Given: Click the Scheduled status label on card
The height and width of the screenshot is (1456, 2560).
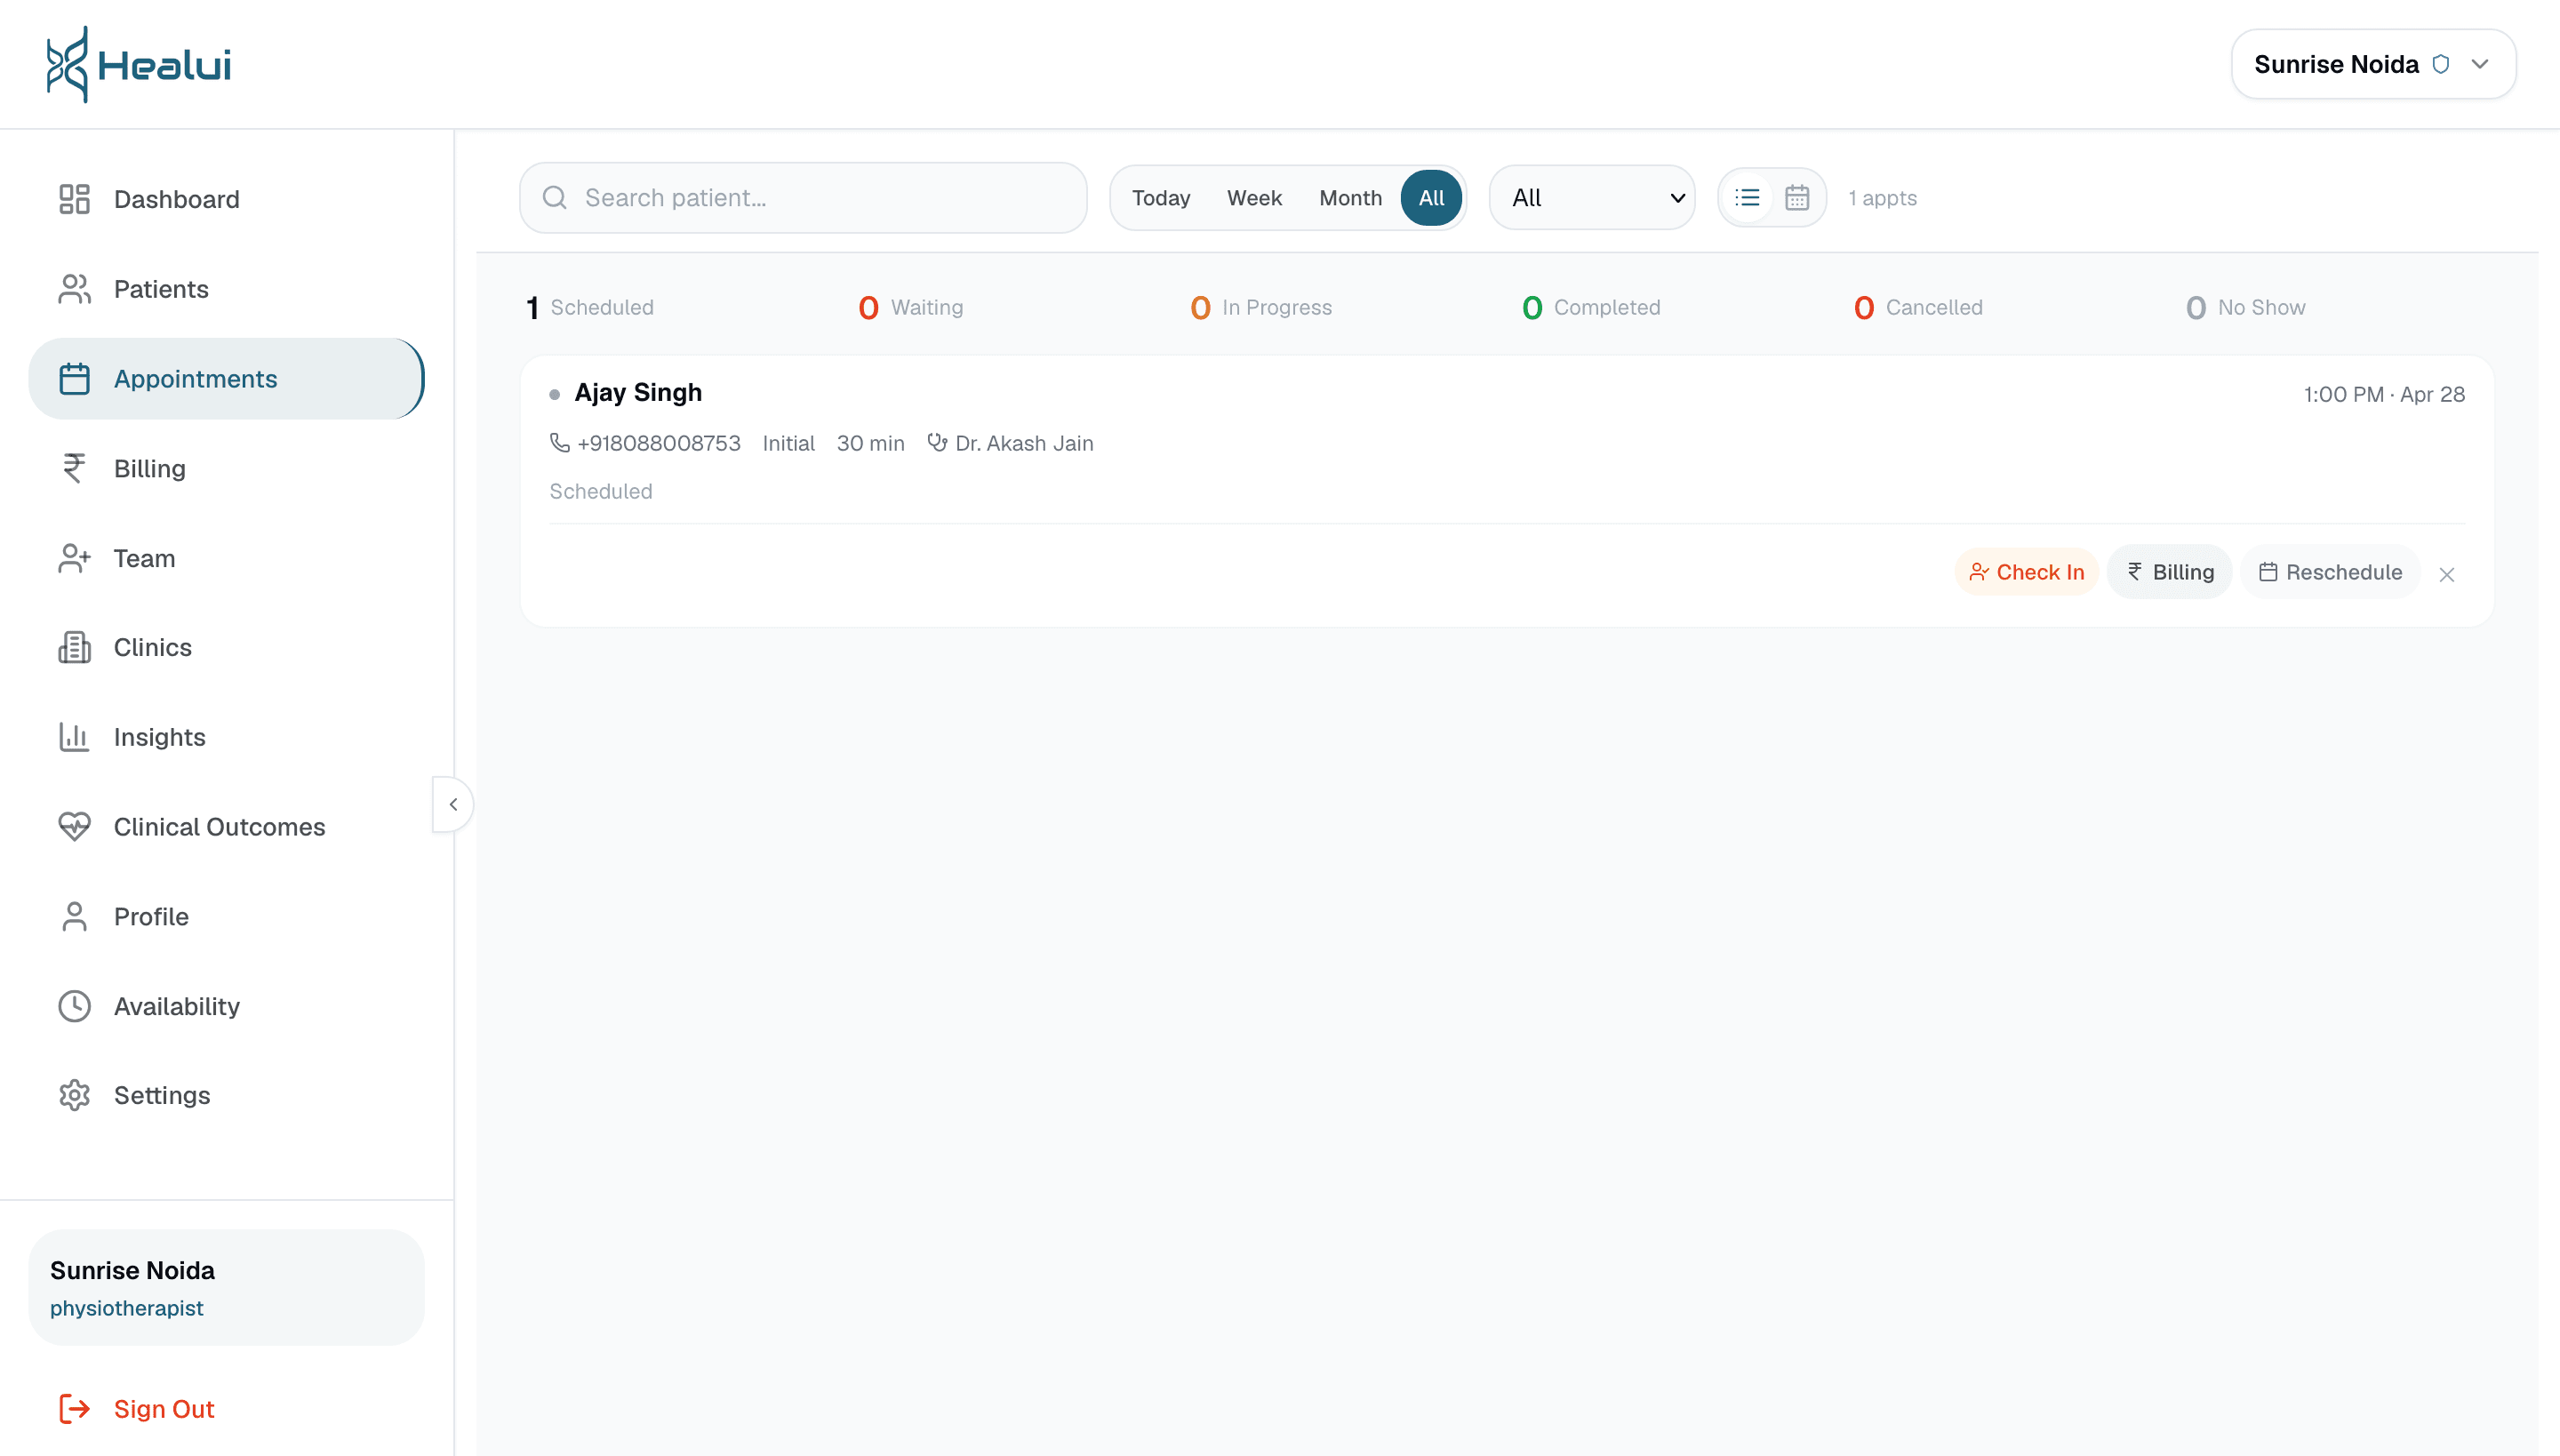Looking at the screenshot, I should pos(600,491).
